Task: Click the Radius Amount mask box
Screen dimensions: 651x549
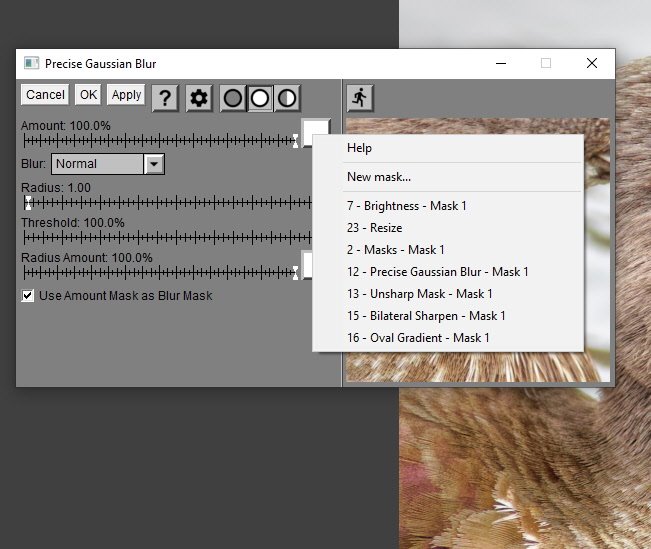Action: click(307, 265)
